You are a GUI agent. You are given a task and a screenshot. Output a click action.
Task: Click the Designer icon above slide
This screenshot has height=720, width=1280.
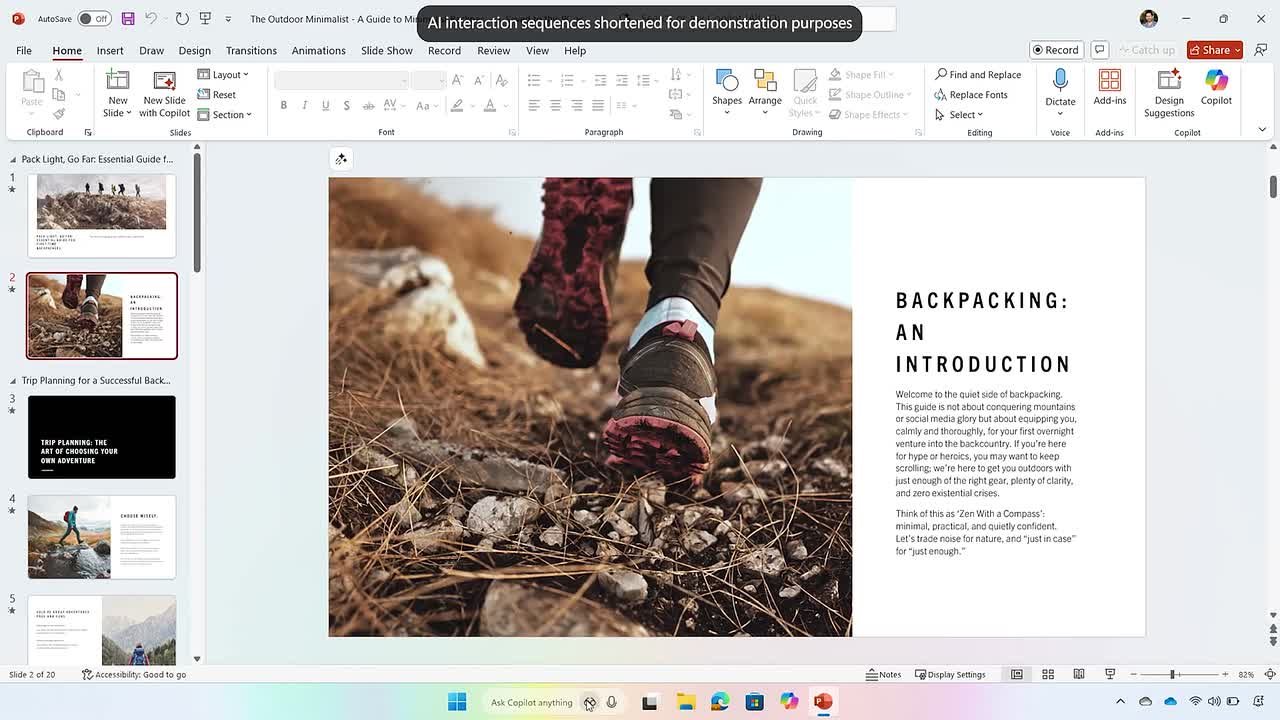coord(341,159)
